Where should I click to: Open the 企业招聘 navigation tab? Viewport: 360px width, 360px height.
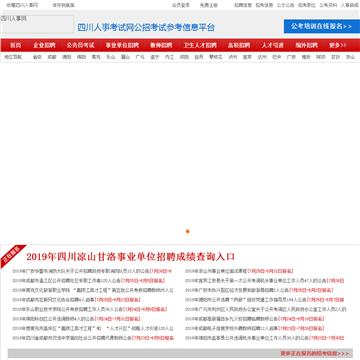(x=44, y=45)
